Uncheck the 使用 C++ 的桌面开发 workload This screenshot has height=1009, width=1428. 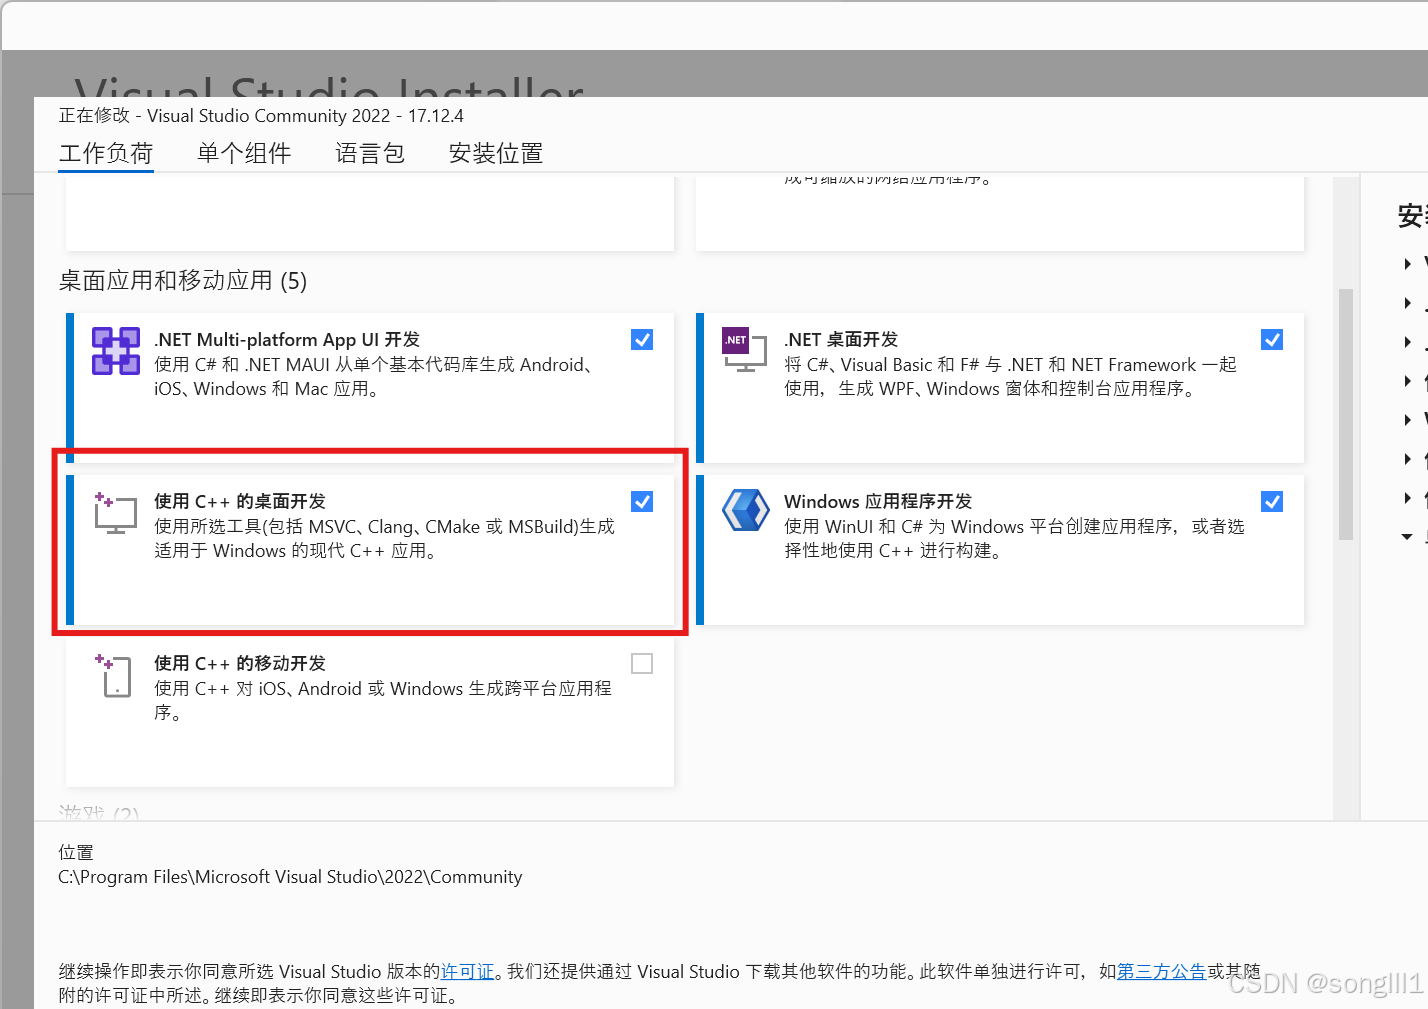tap(641, 501)
